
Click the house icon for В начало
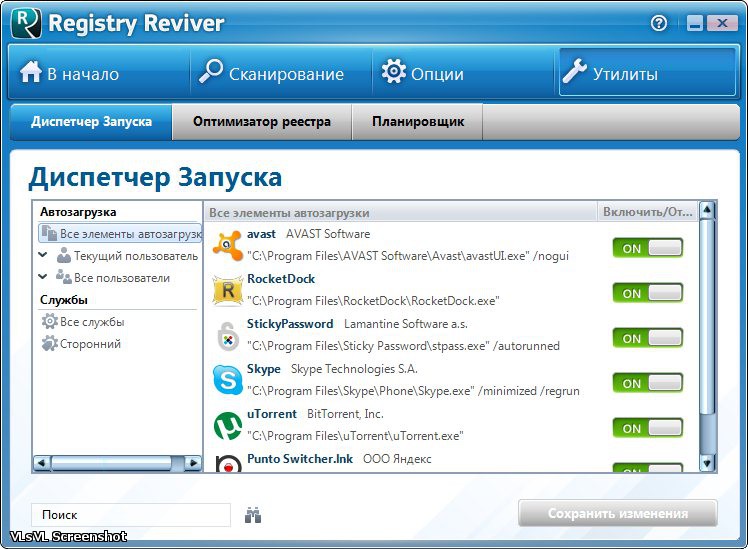pos(31,72)
